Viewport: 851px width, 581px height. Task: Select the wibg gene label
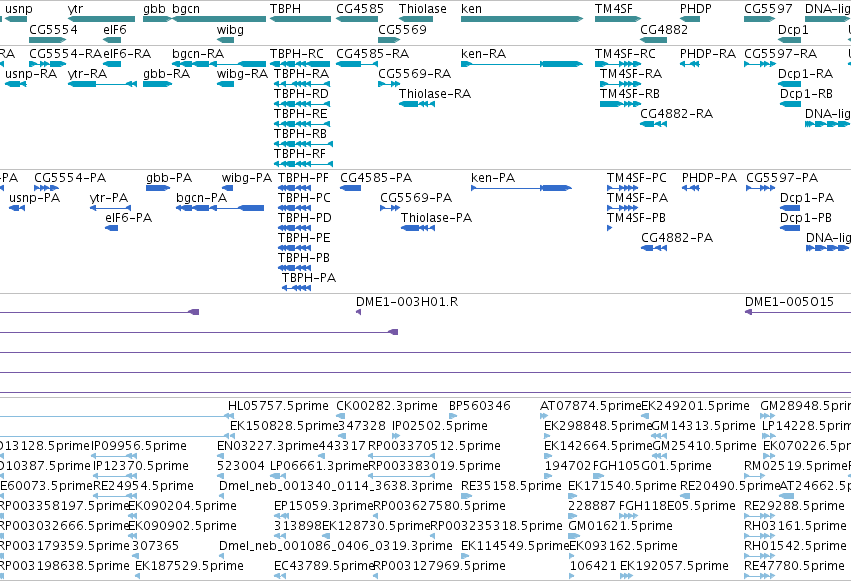pos(230,29)
